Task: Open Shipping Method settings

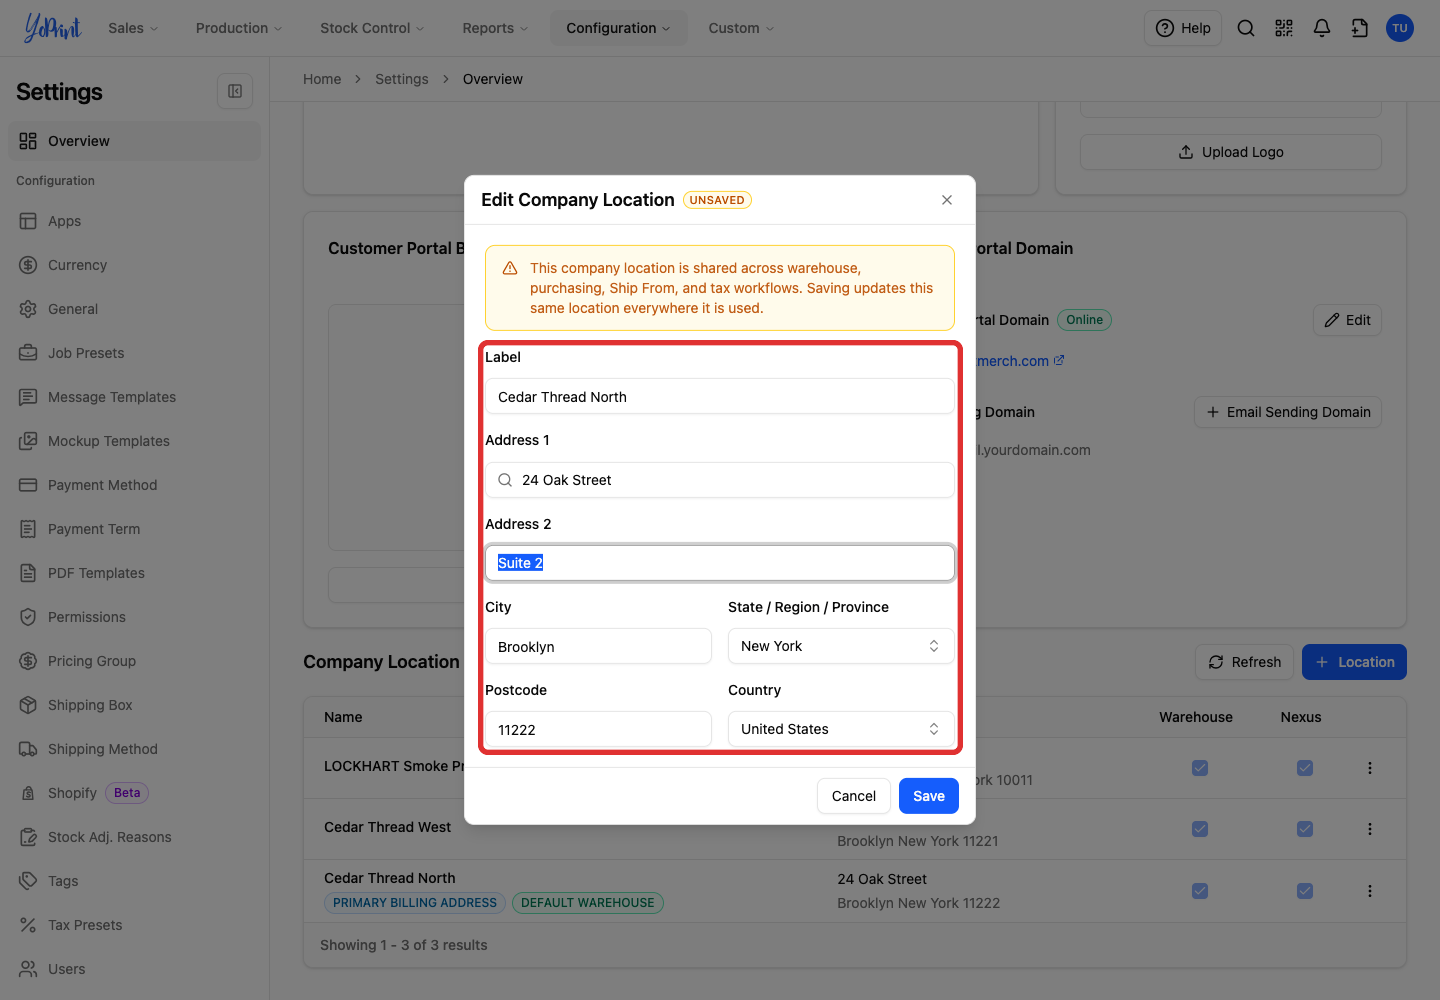Action: [x=134, y=749]
